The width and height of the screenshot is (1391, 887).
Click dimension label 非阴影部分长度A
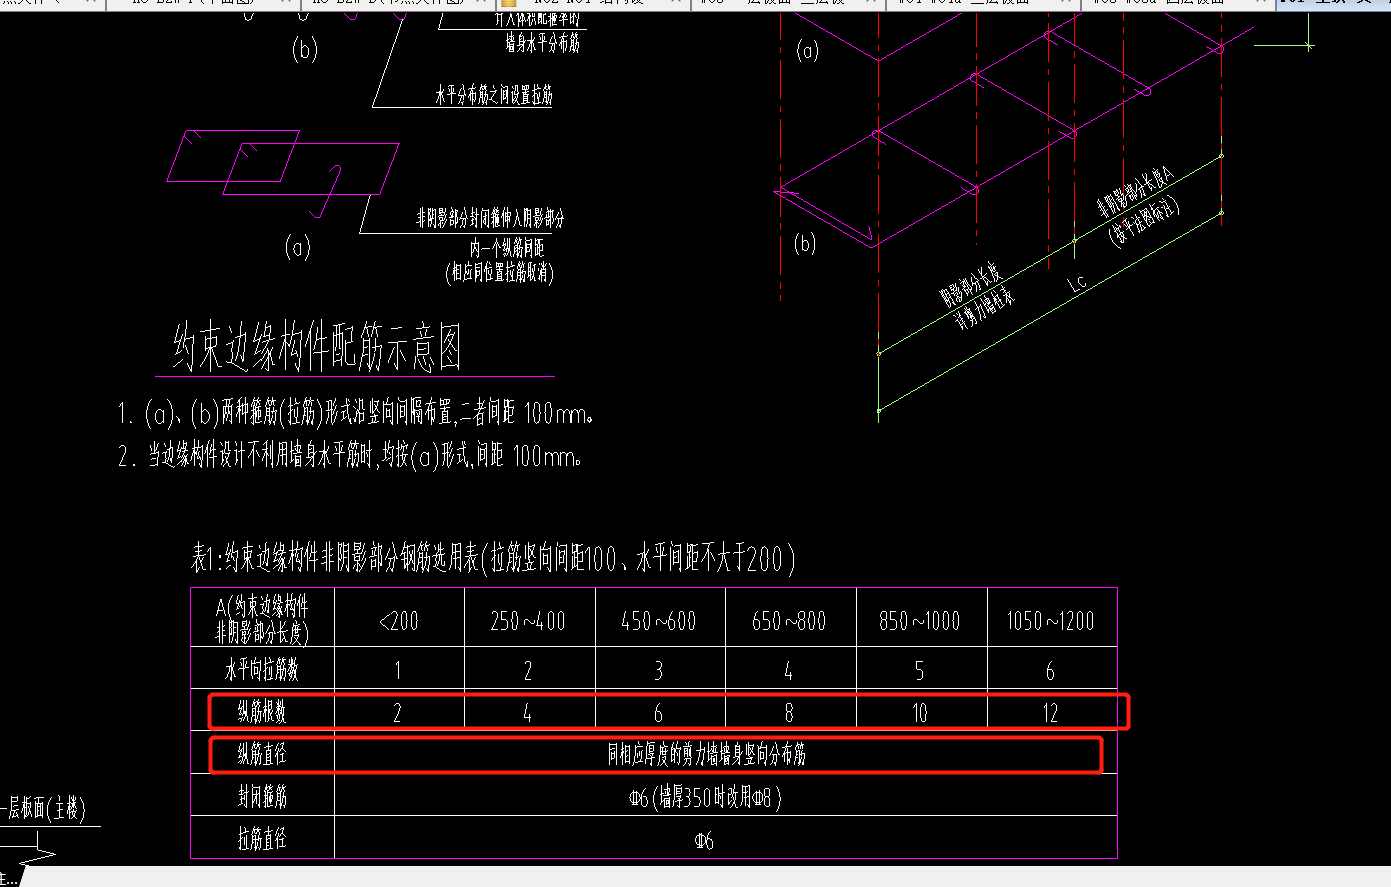pos(1135,192)
